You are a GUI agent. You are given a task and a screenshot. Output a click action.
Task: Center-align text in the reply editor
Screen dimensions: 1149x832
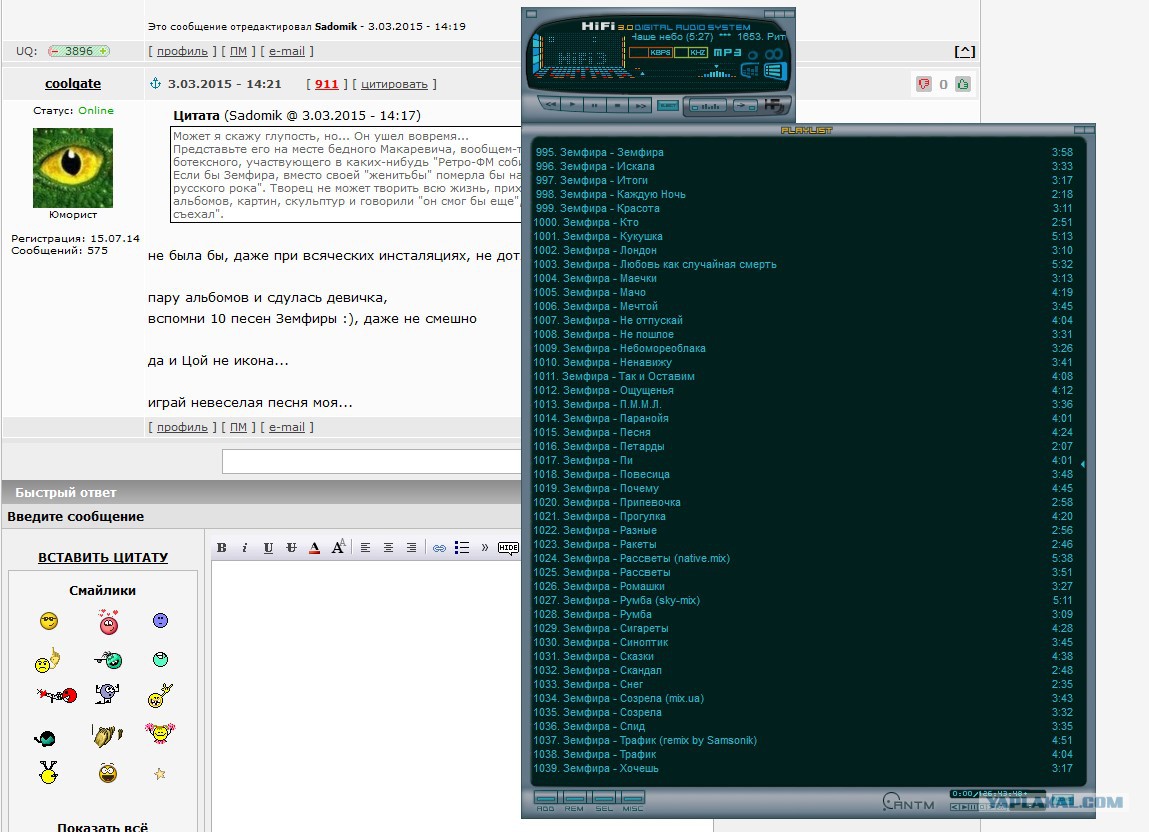pos(388,548)
